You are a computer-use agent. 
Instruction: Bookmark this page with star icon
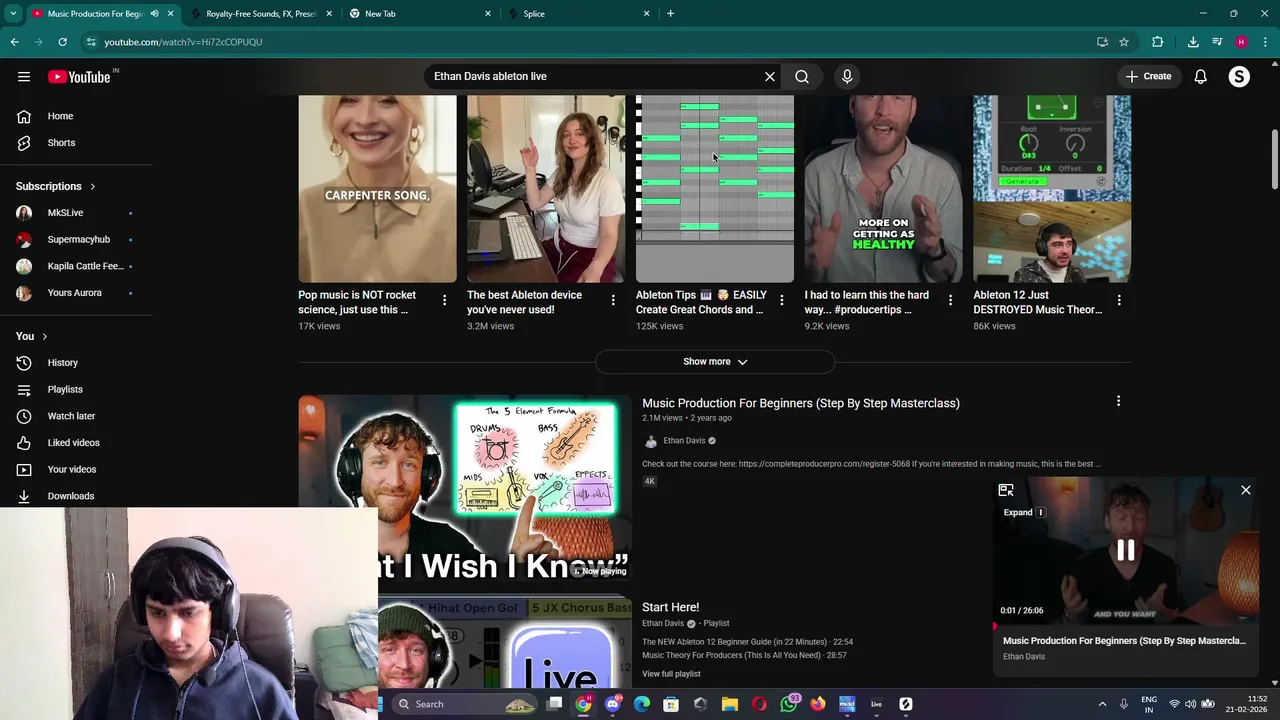[x=1124, y=42]
